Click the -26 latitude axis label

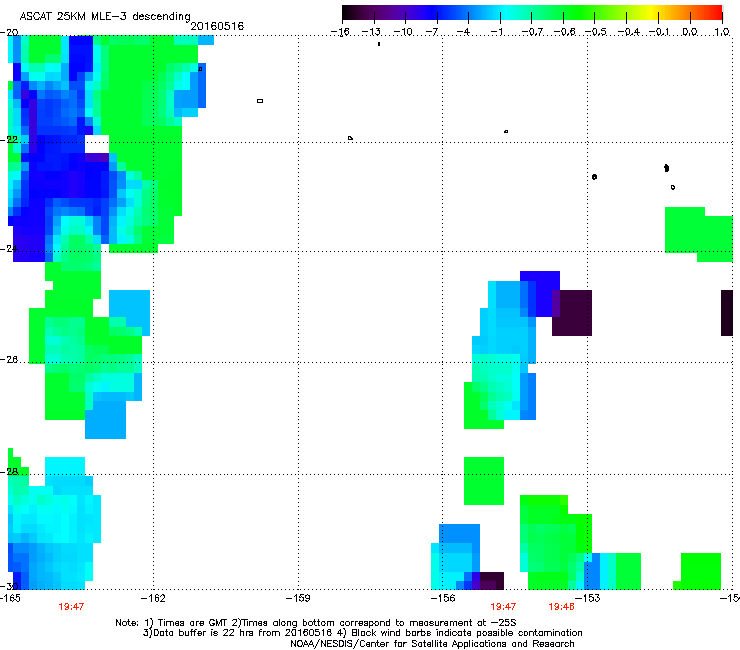[9, 359]
